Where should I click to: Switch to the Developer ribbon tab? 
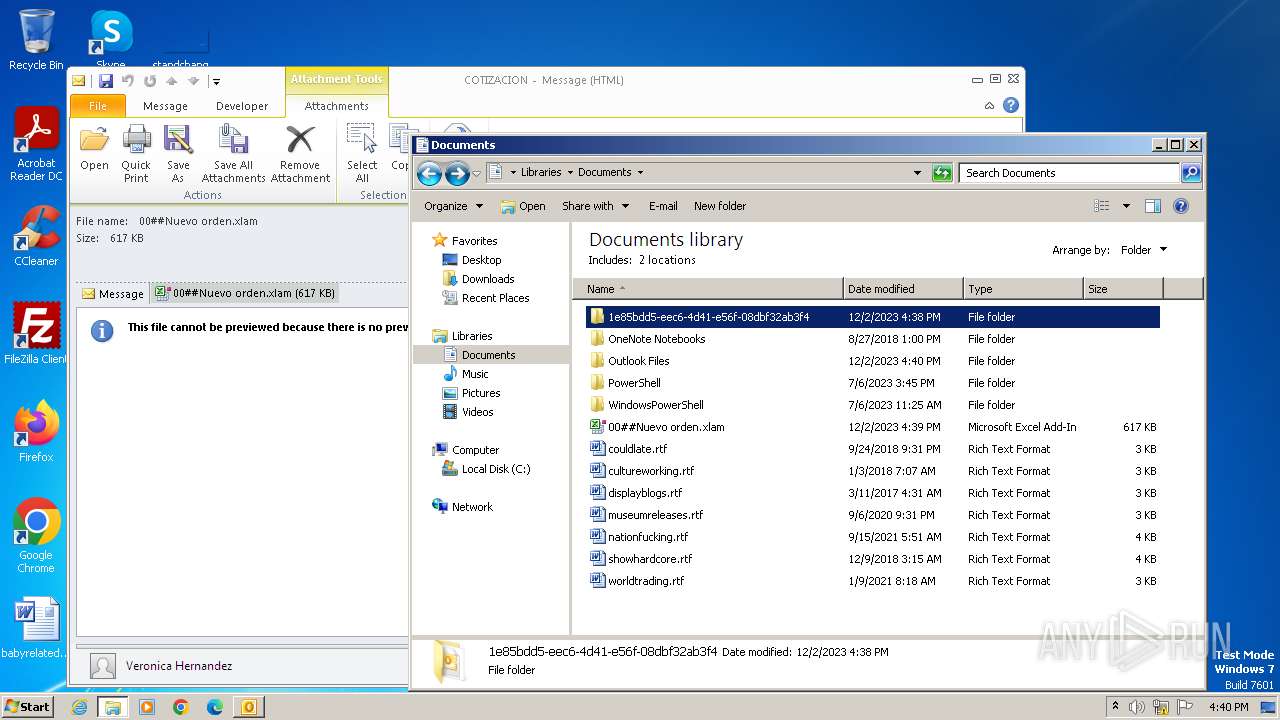[242, 106]
